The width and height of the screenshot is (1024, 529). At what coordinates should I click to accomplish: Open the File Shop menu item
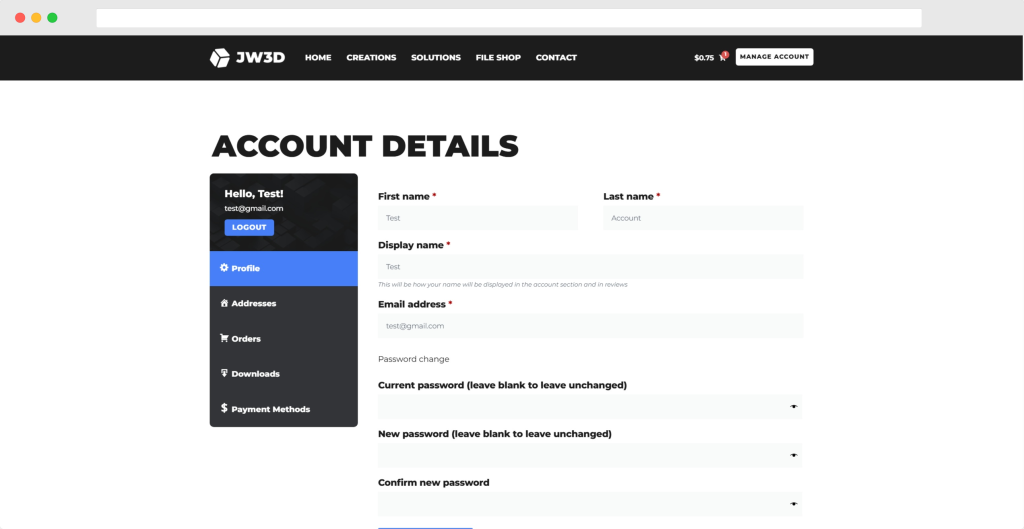click(x=498, y=57)
